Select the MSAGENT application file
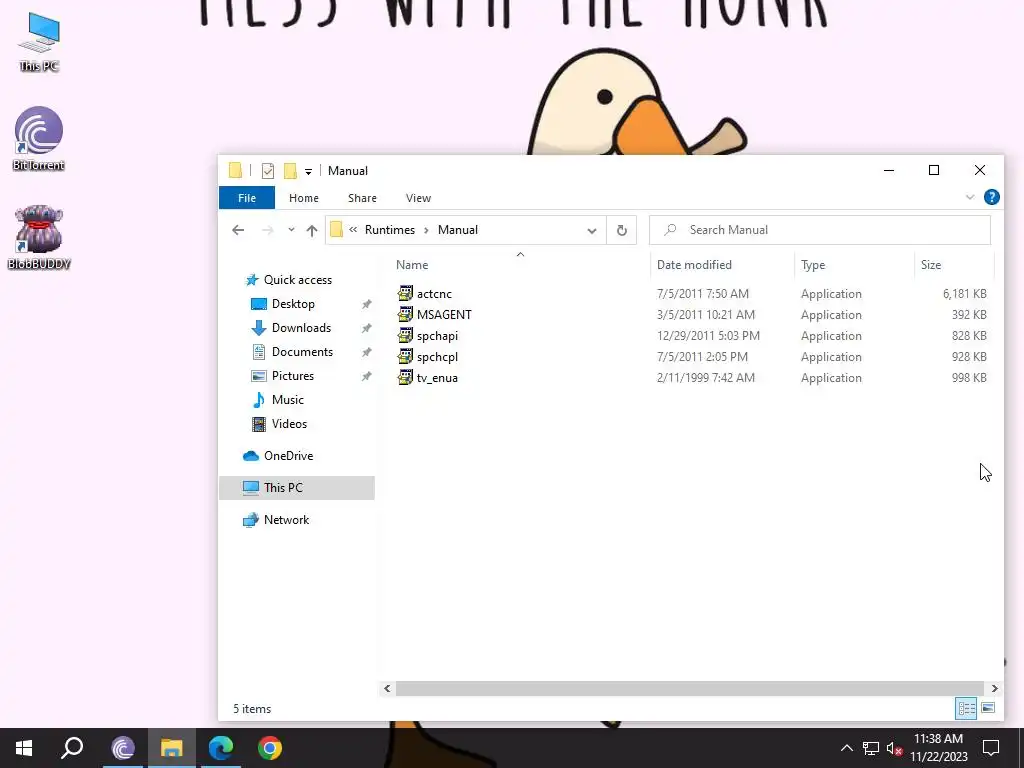Viewport: 1024px width, 768px height. coord(444,315)
